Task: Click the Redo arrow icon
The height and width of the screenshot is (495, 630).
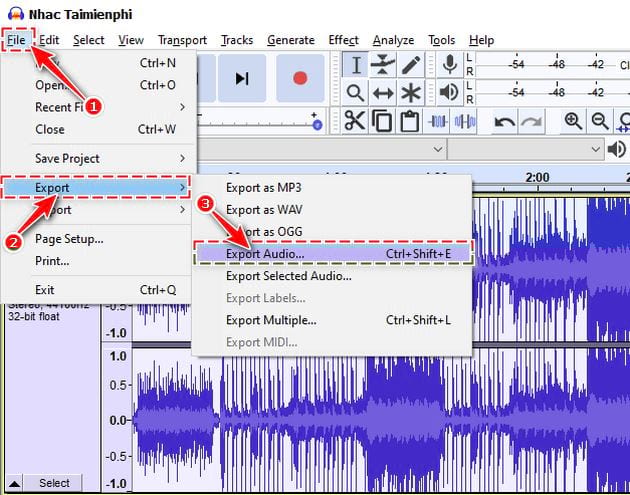Action: coord(532,121)
